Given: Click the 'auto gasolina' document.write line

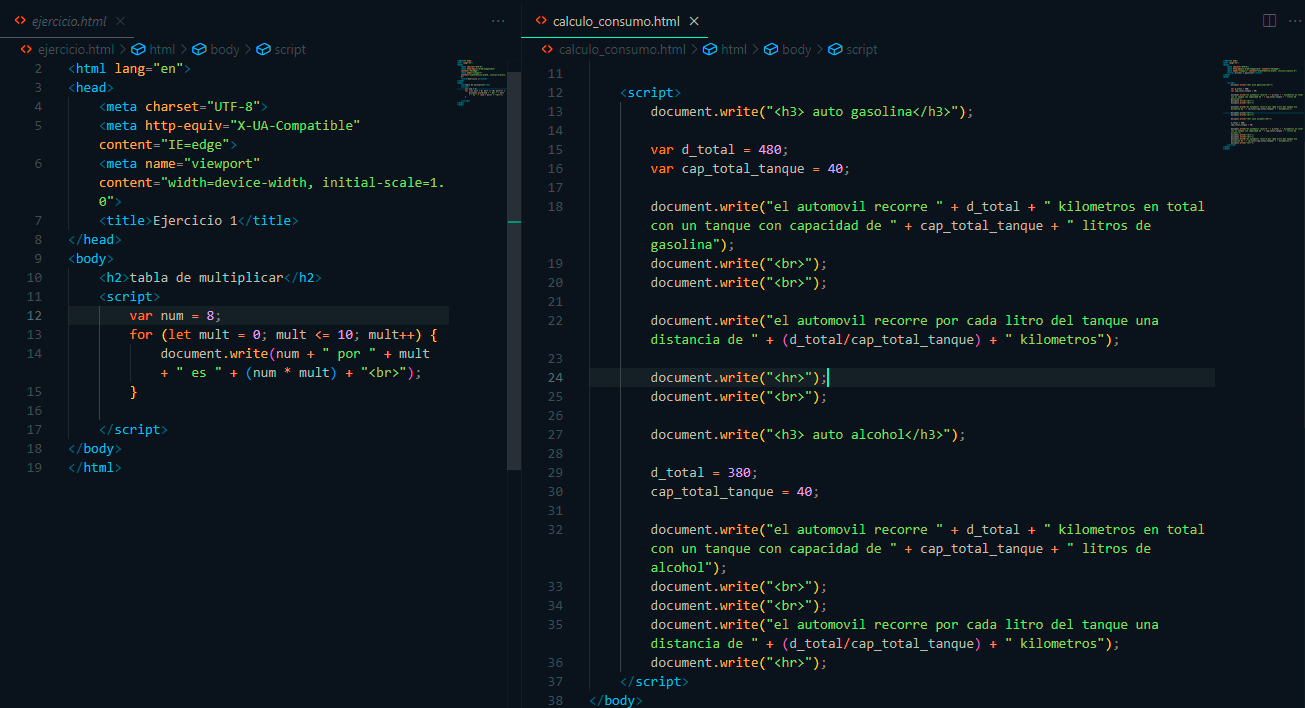Looking at the screenshot, I should coord(811,112).
